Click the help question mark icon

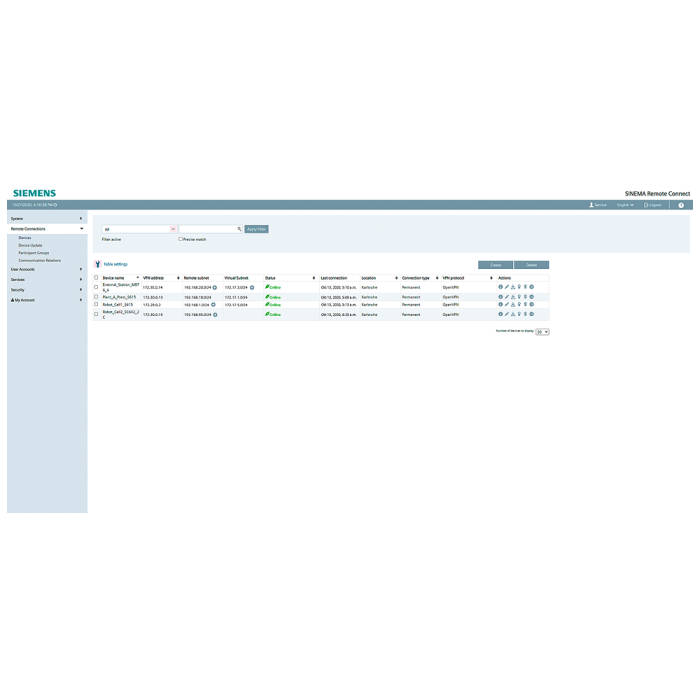point(681,205)
